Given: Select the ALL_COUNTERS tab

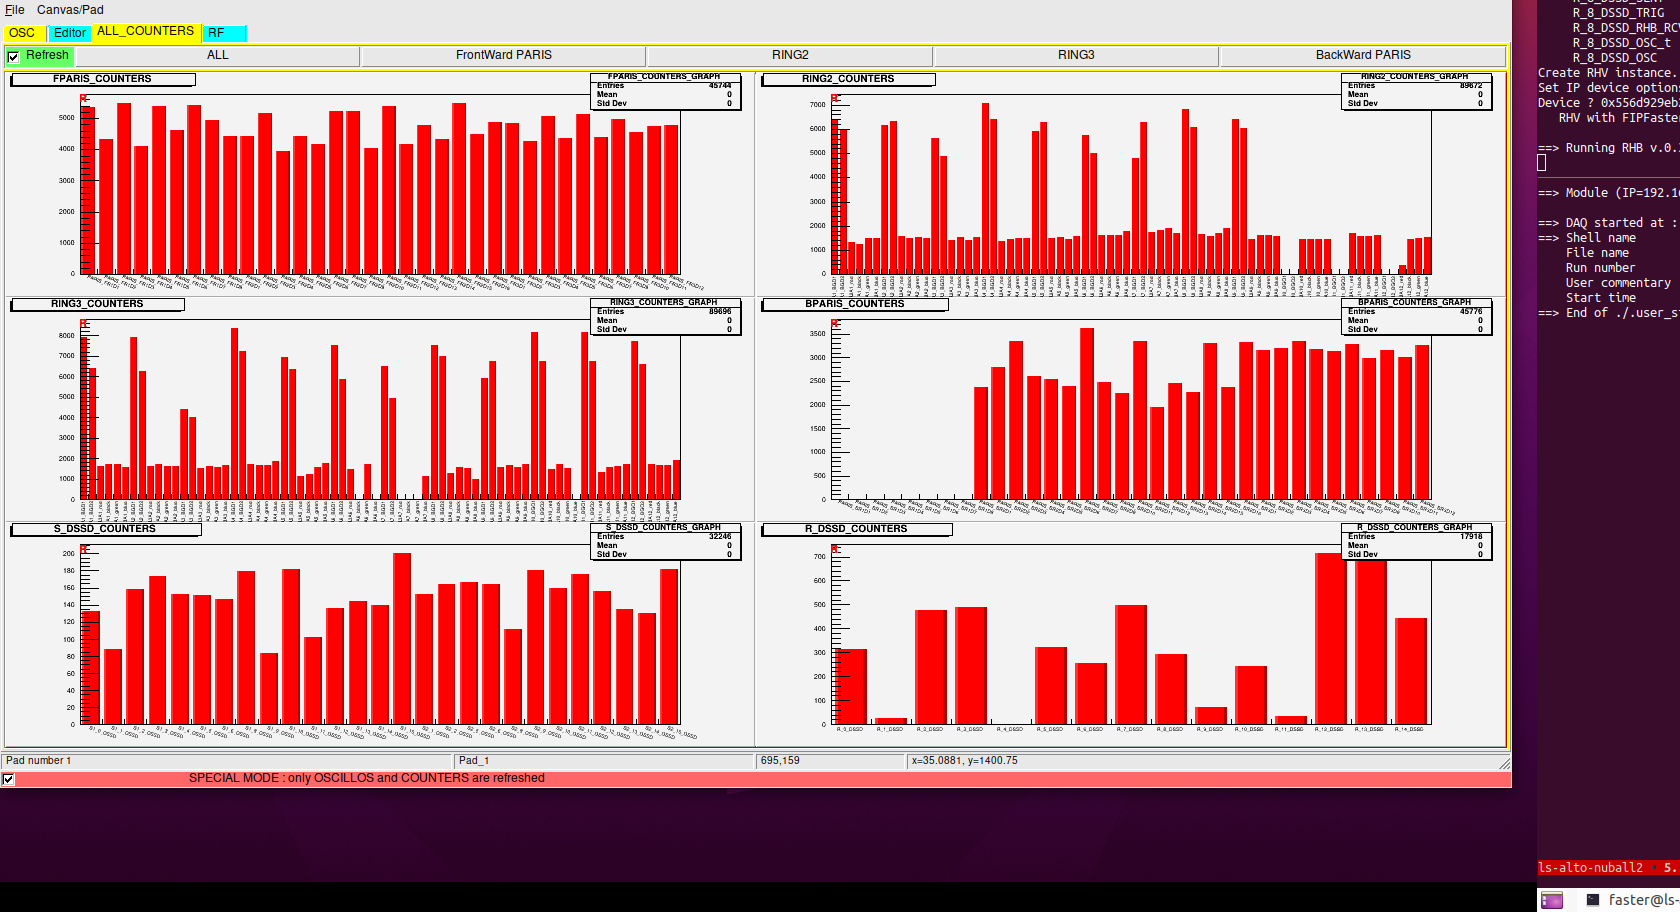Looking at the screenshot, I should pyautogui.click(x=146, y=32).
